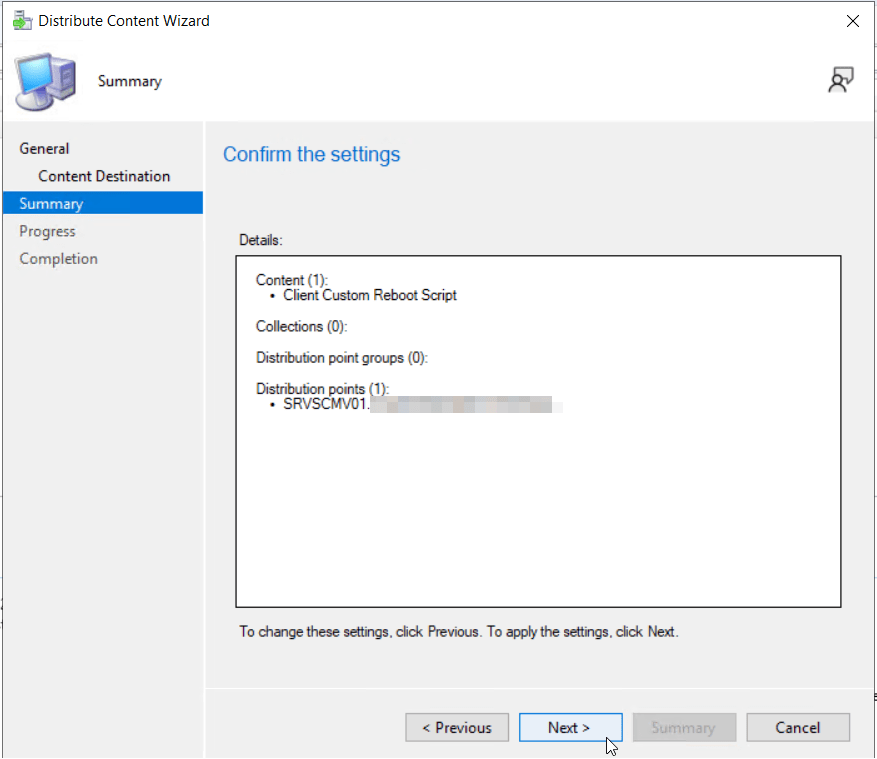Click the Collections (0) line
Screen dimensions: 877x759
point(301,326)
